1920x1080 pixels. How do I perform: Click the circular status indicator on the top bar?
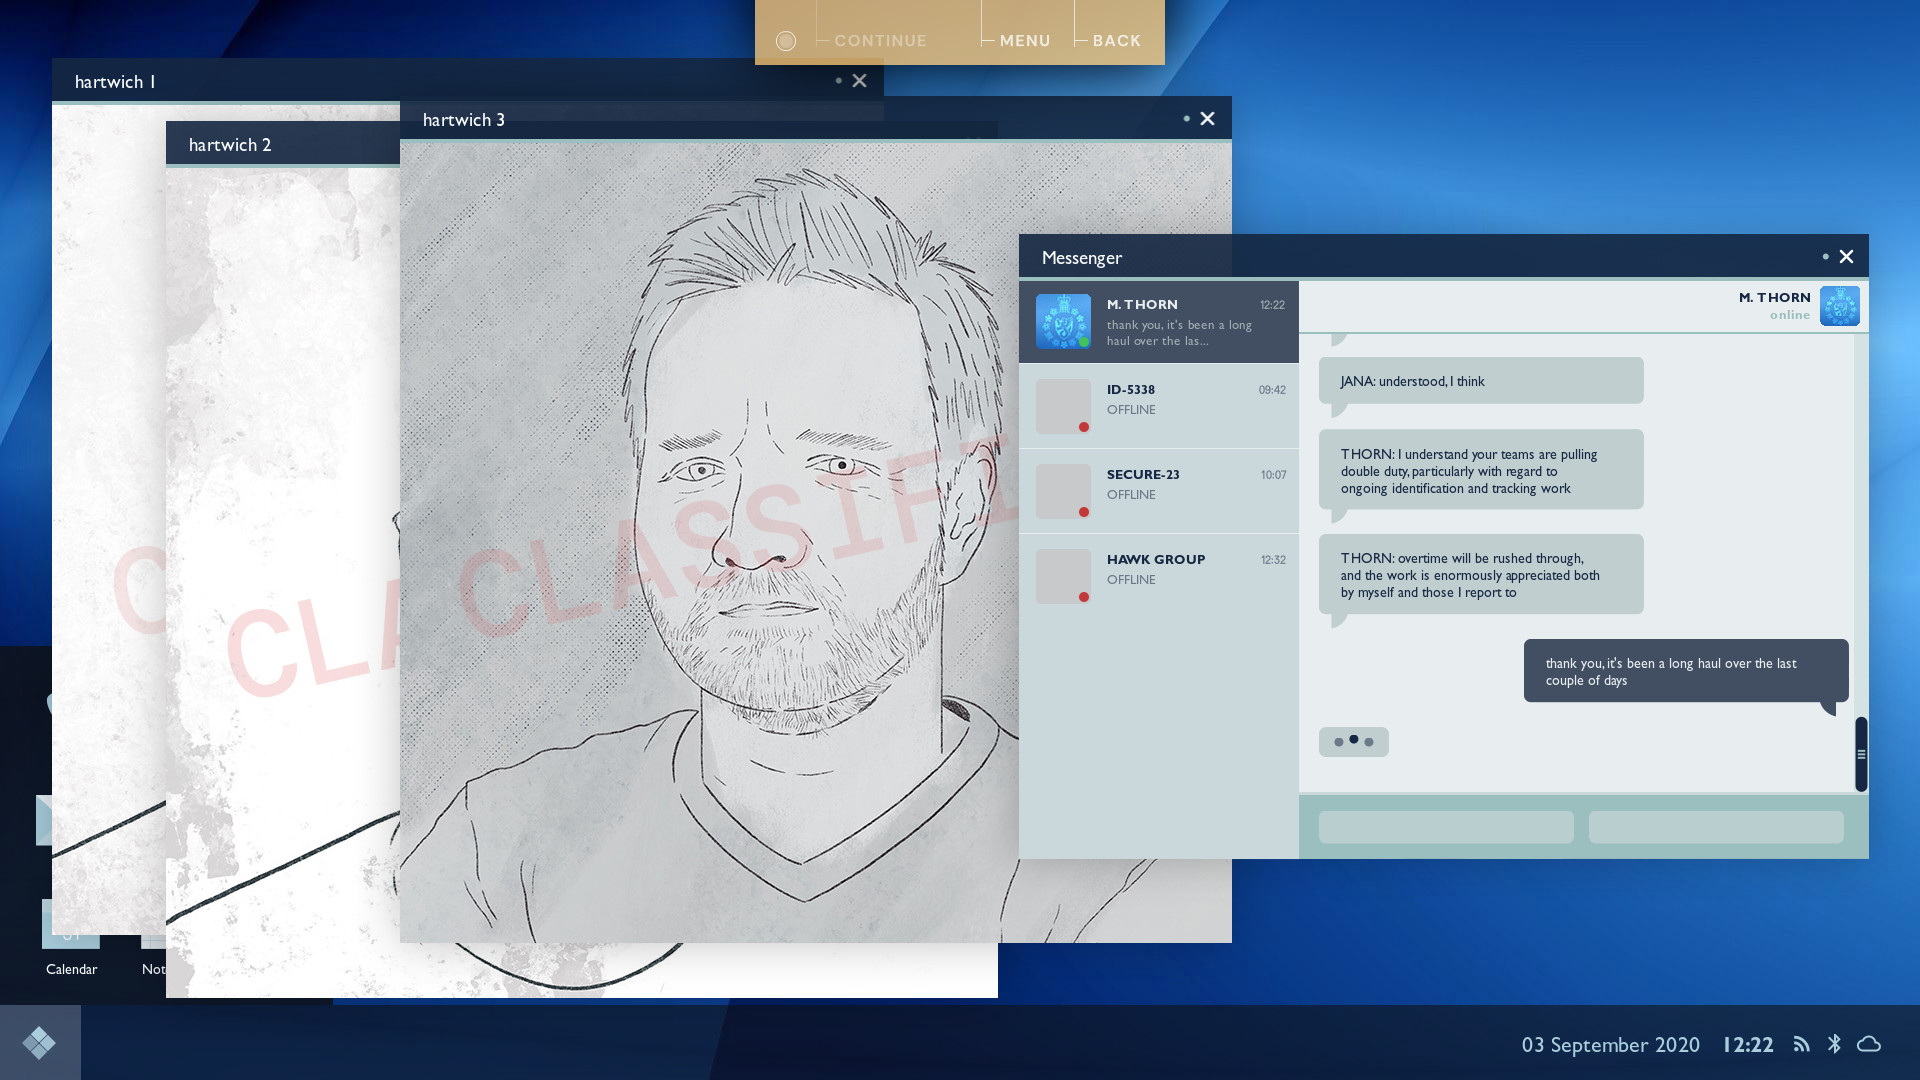pos(786,41)
